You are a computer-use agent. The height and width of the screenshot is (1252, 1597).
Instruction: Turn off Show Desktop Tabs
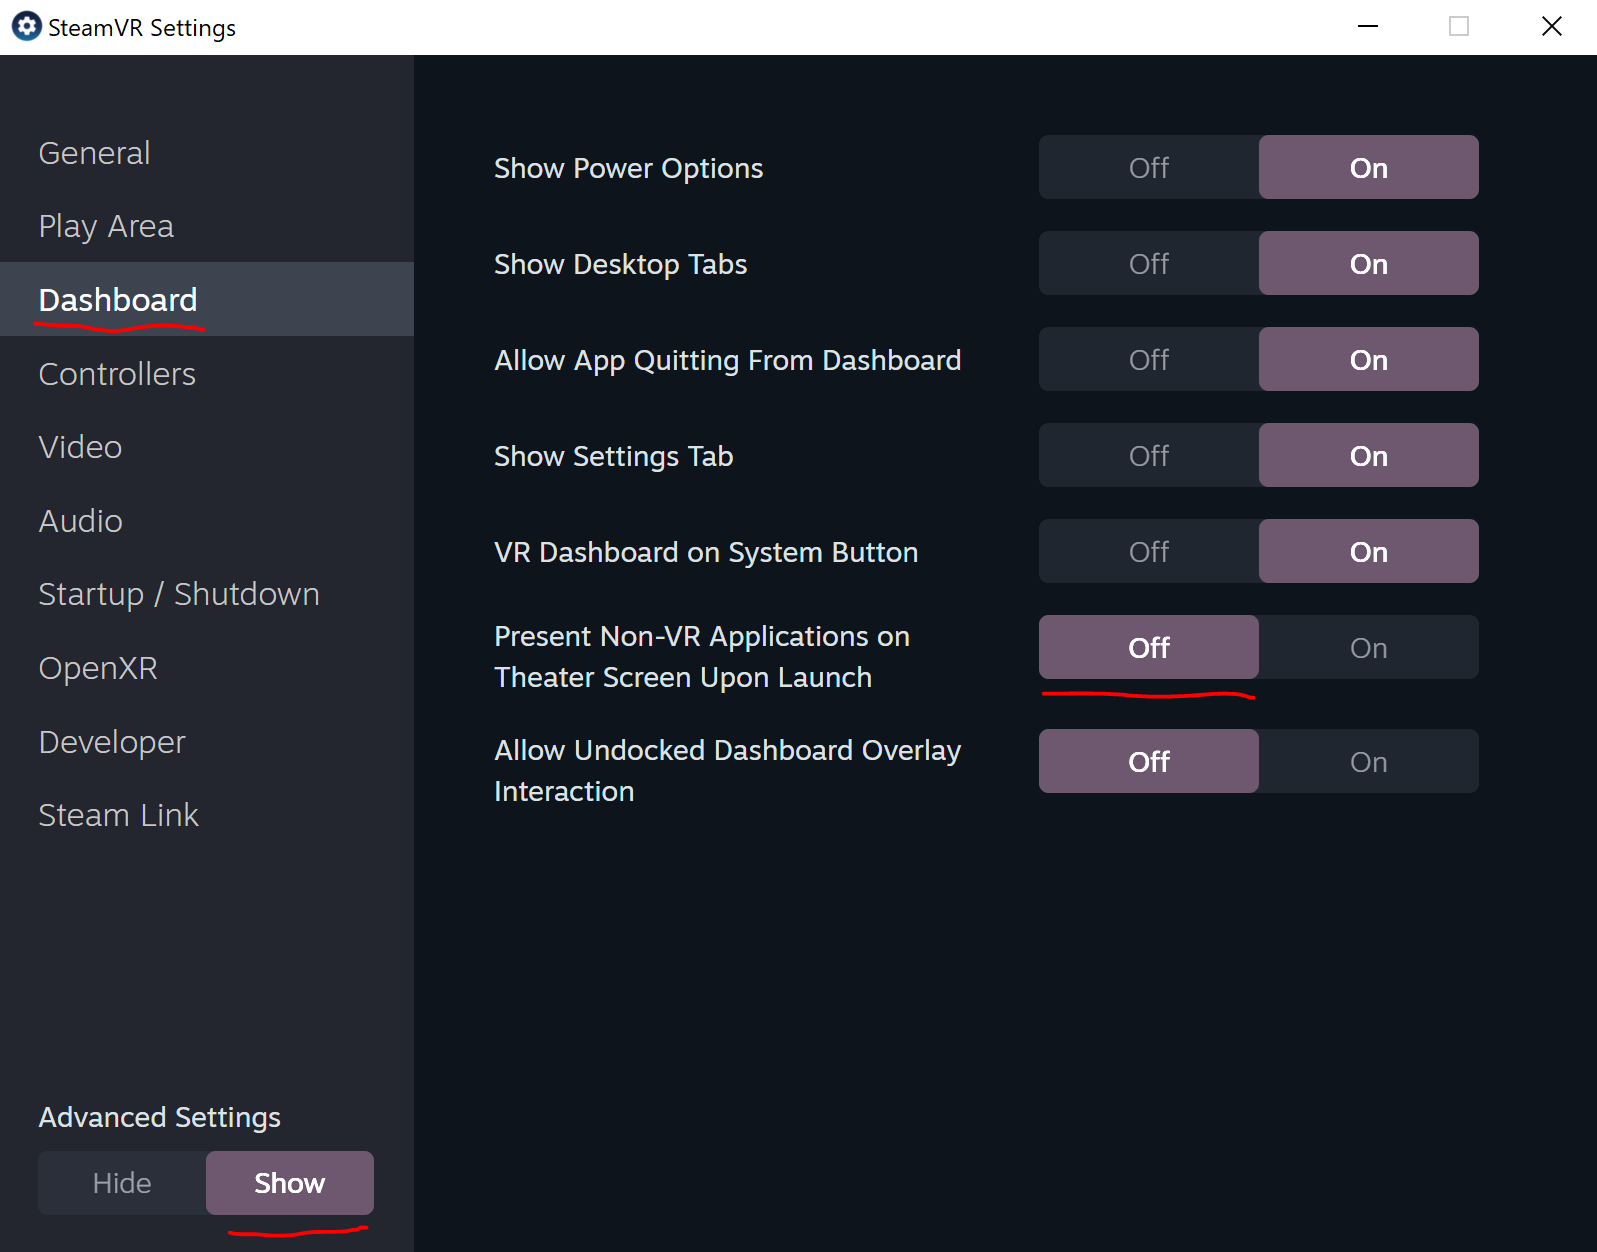pyautogui.click(x=1148, y=264)
